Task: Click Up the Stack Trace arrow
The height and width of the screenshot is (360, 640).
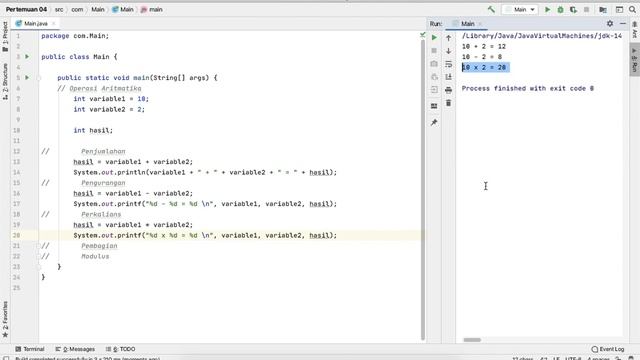Action: click(x=449, y=38)
